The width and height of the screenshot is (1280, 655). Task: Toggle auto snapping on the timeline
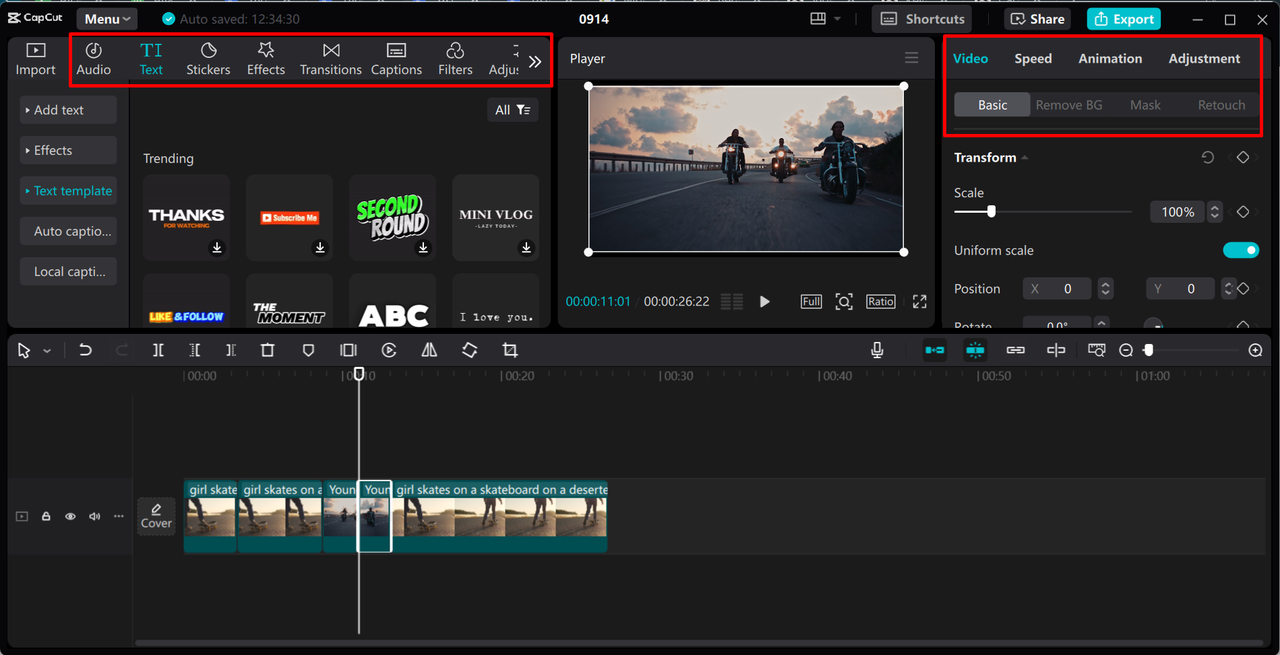click(975, 350)
